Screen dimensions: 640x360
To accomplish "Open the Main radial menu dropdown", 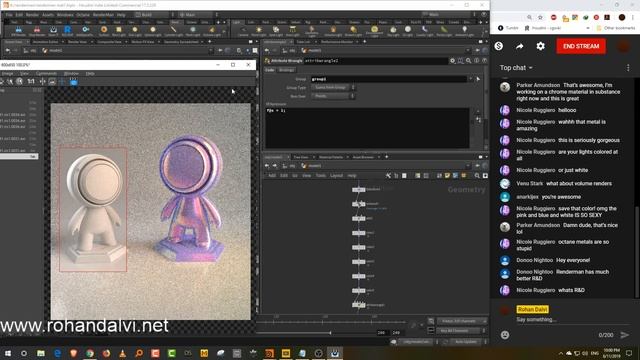I will click(x=197, y=15).
